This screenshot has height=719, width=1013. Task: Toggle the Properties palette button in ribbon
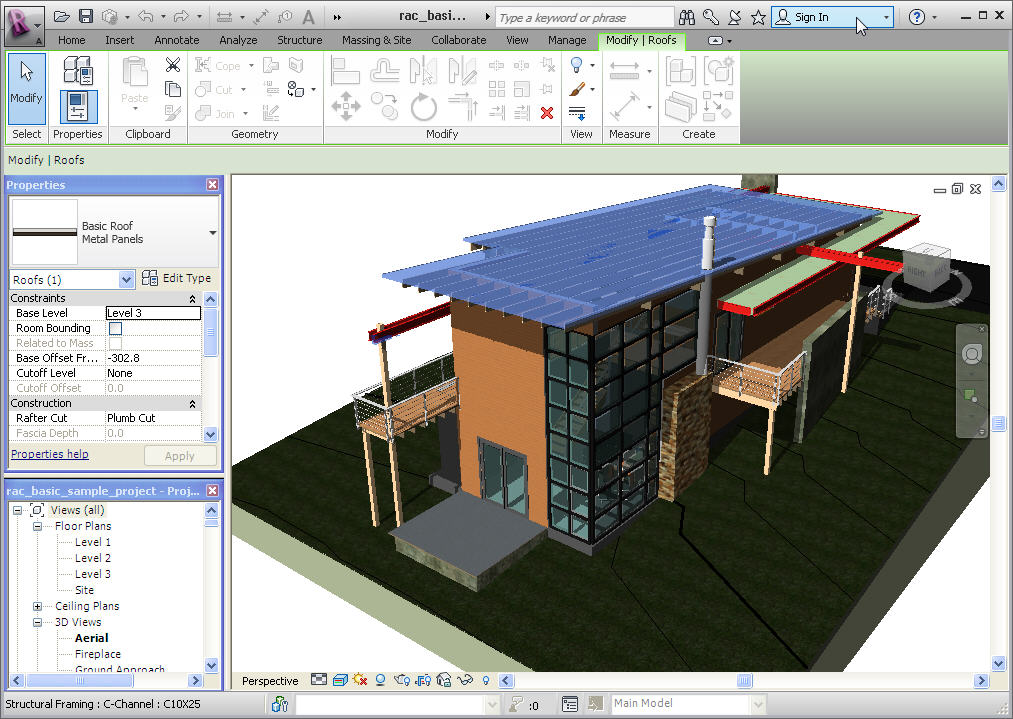[x=78, y=106]
